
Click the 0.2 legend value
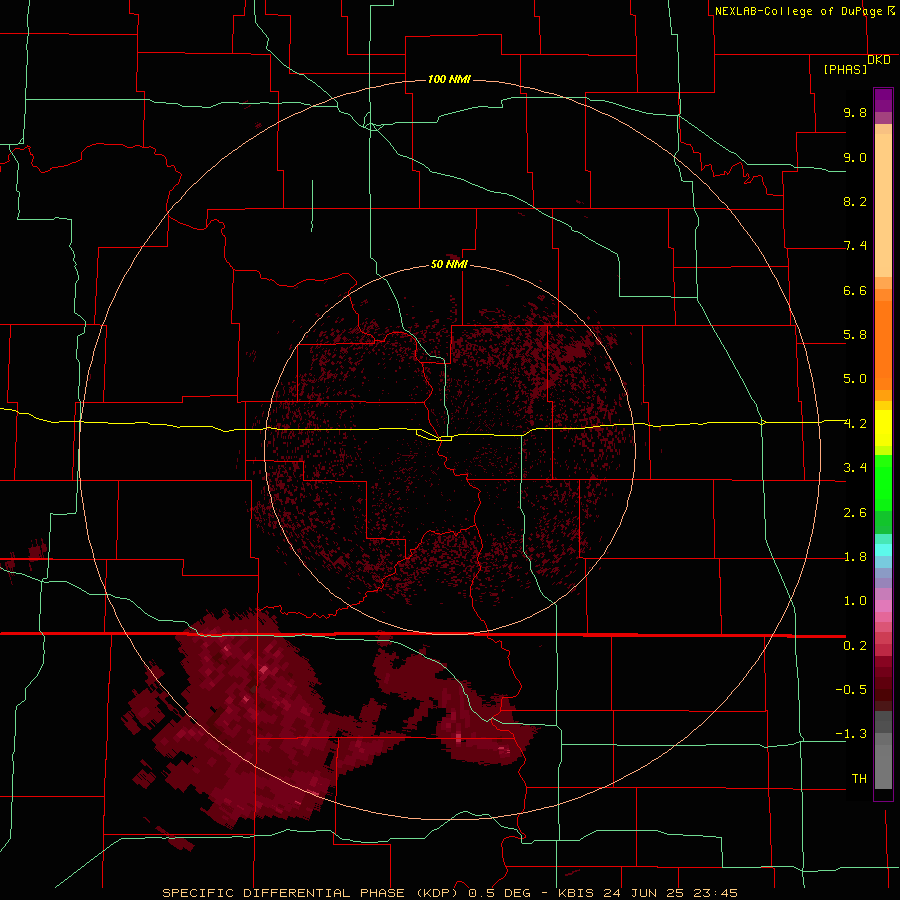[855, 646]
